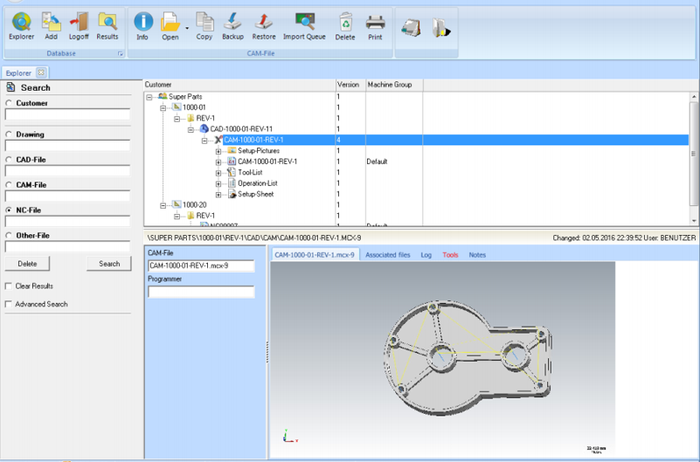Open the Notes tab
The height and width of the screenshot is (462, 700).
click(x=477, y=255)
